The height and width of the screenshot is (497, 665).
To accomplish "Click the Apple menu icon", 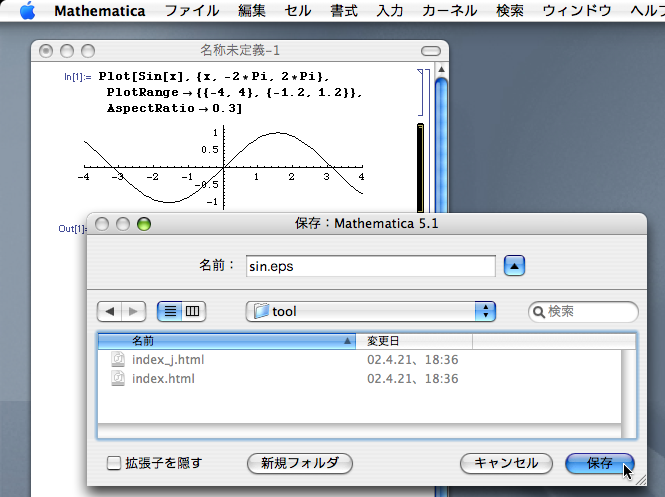I will point(27,12).
